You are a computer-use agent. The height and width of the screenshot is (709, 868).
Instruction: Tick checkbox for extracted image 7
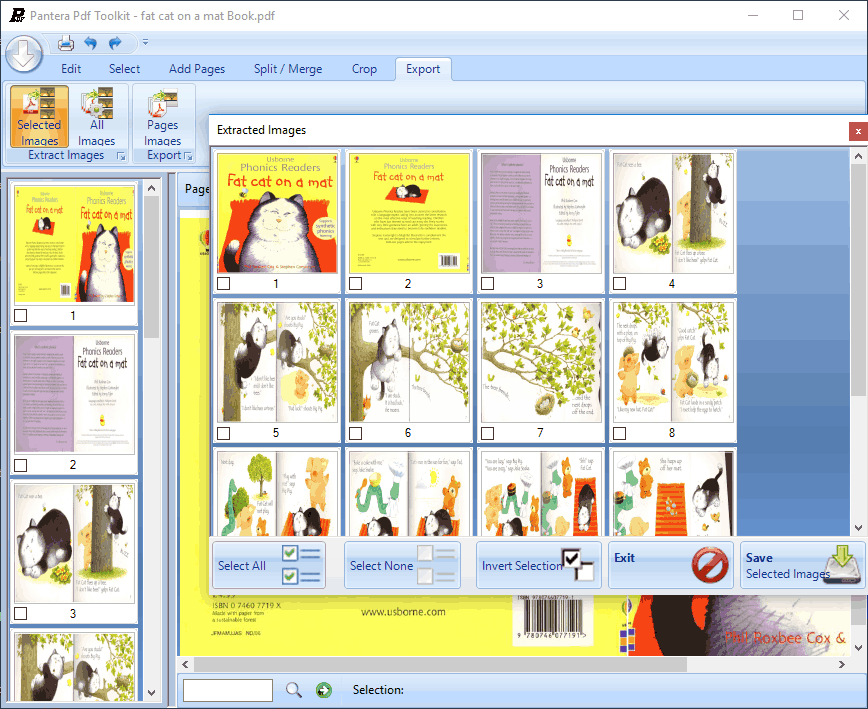(x=487, y=433)
